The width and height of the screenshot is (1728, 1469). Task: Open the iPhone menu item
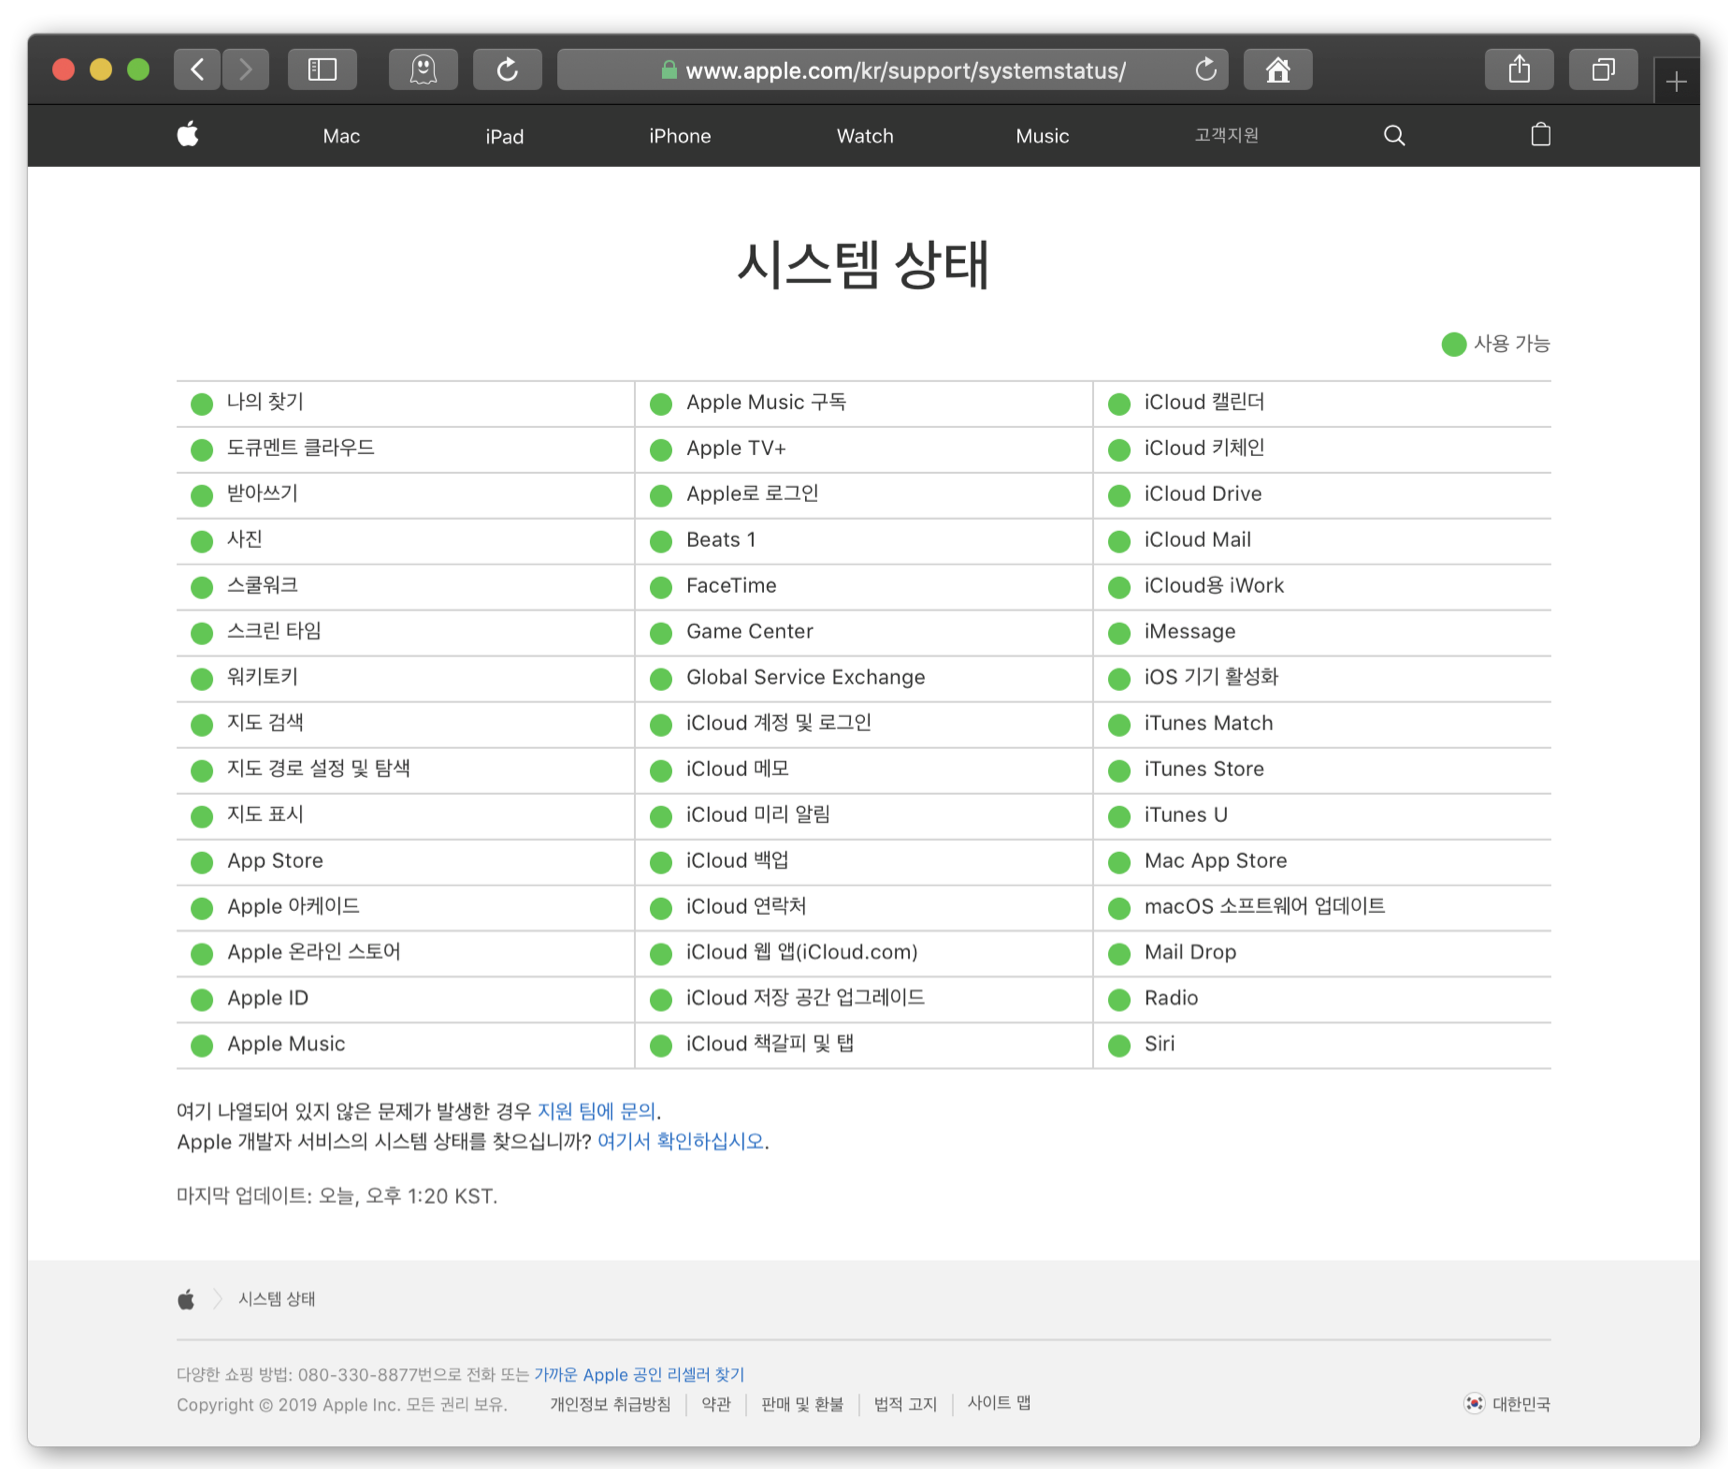680,136
